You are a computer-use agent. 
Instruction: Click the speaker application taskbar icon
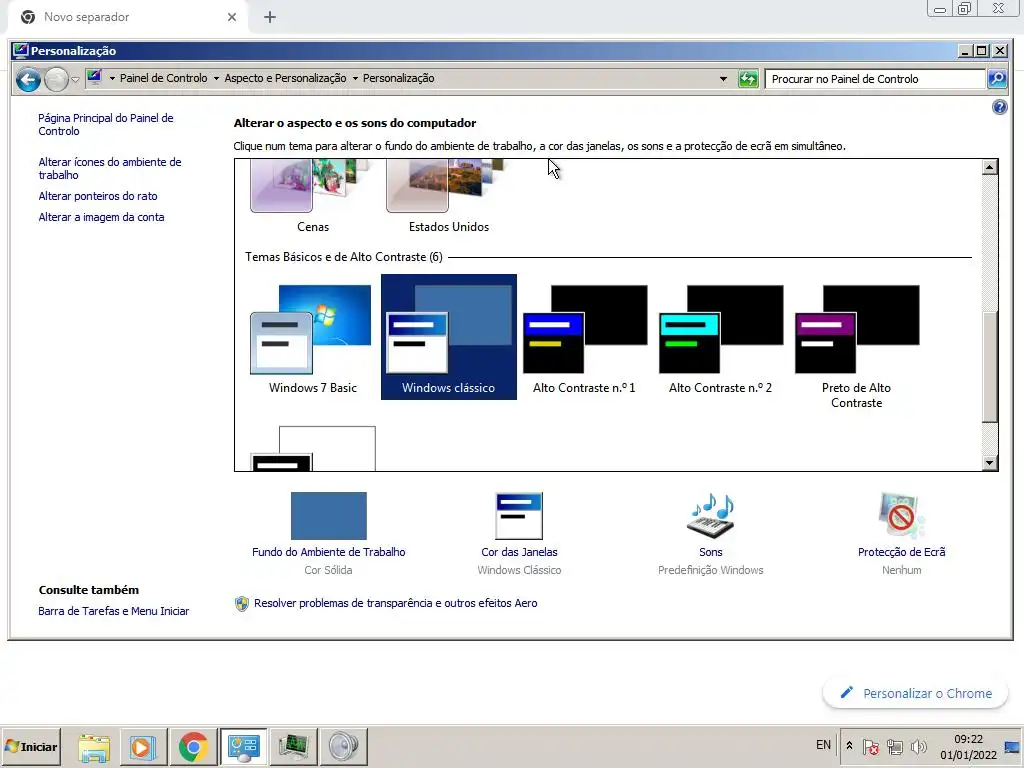(x=344, y=746)
